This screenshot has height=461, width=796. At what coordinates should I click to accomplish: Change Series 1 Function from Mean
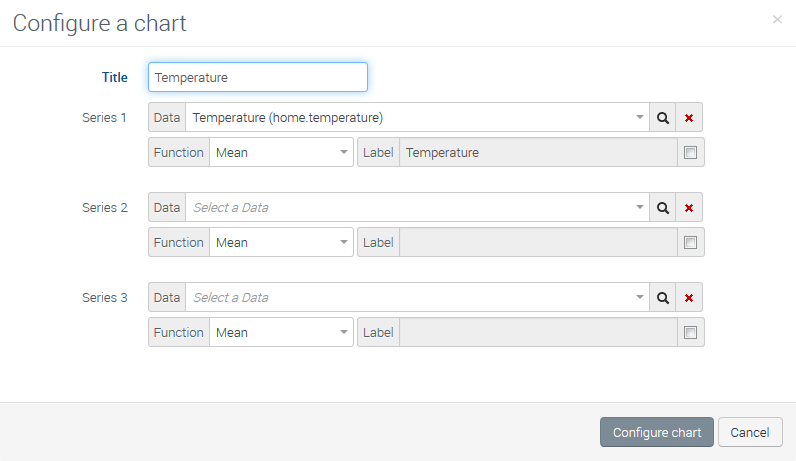280,153
